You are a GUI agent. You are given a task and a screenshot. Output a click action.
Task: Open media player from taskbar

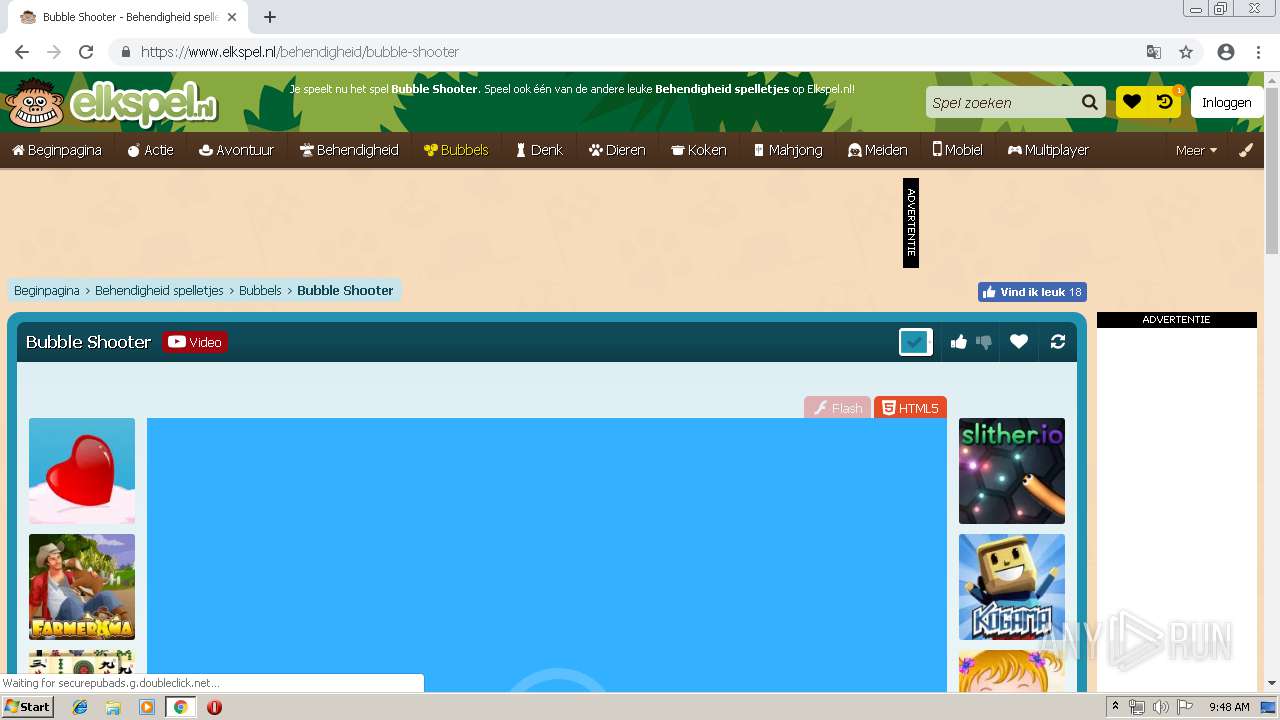click(147, 707)
